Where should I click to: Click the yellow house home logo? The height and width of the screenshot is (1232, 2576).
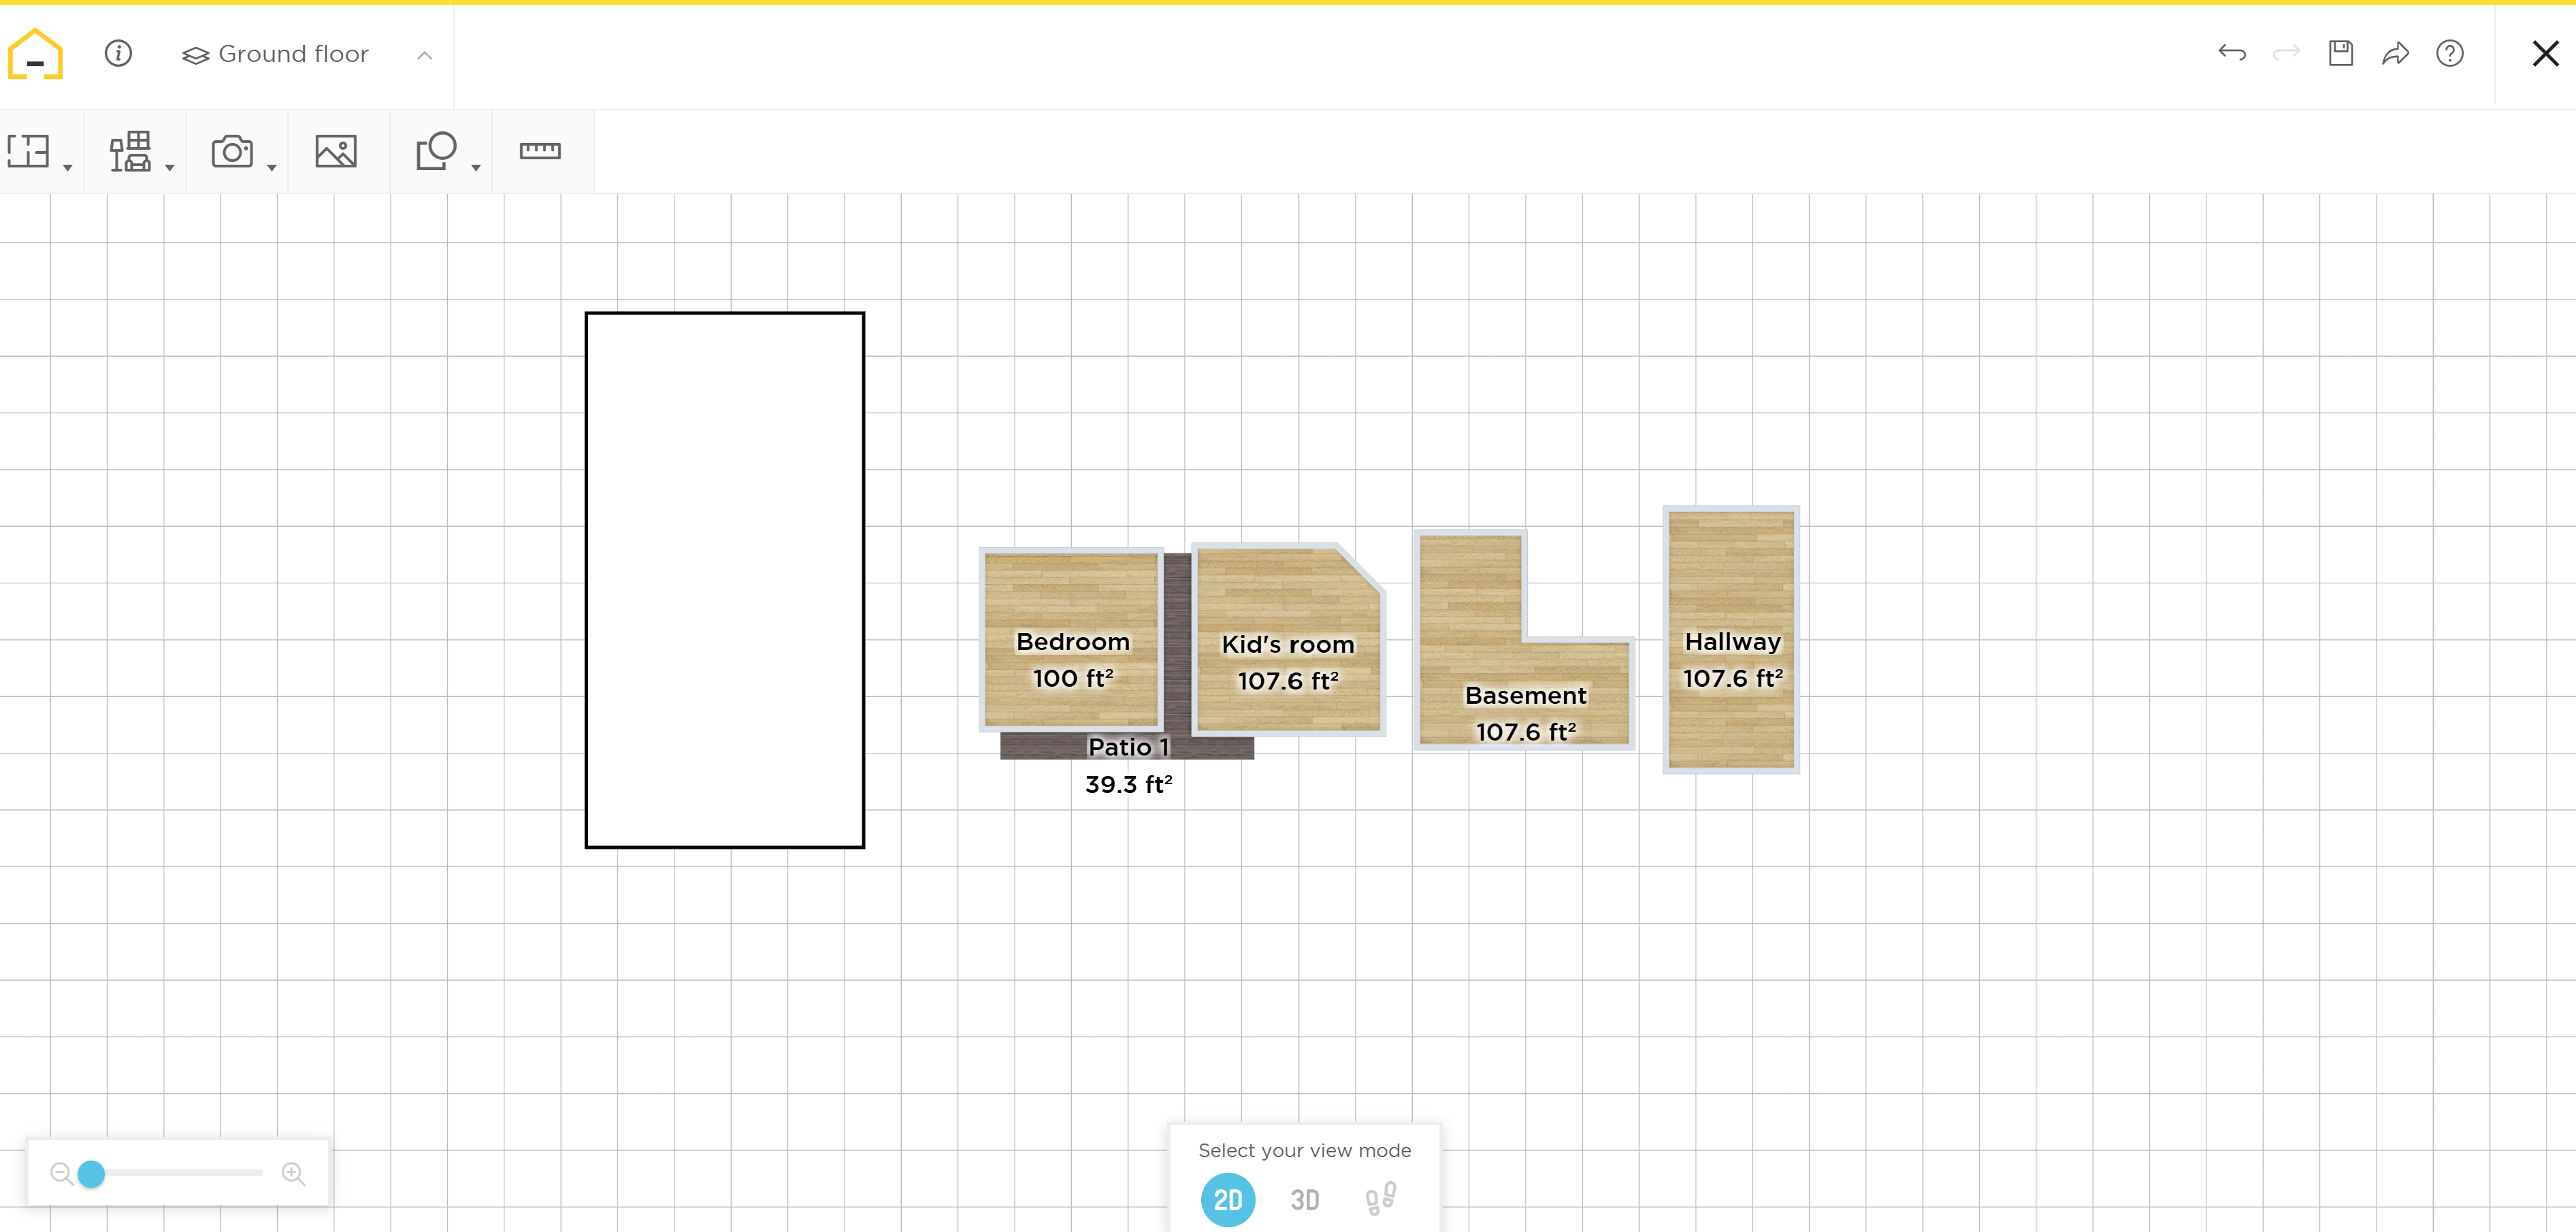pyautogui.click(x=35, y=54)
